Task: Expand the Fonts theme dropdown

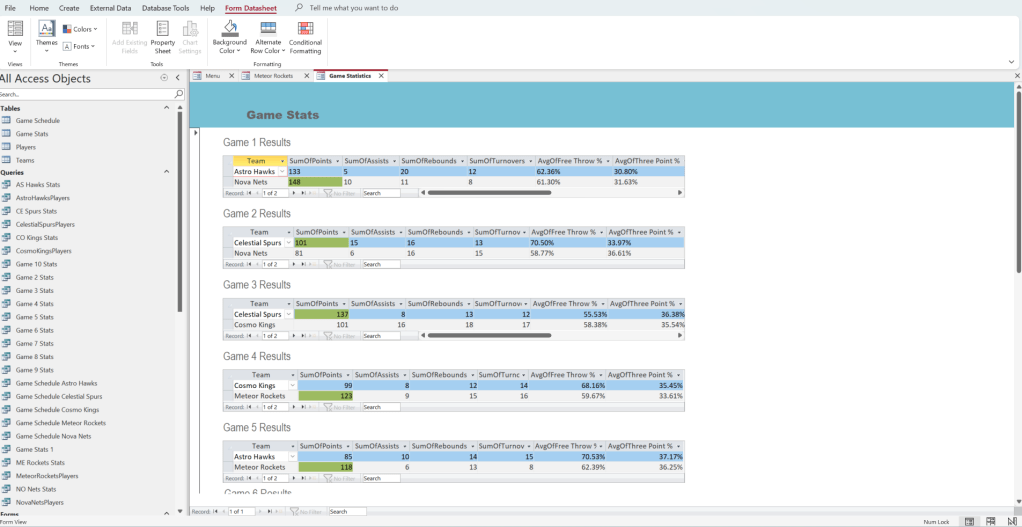Action: coord(80,46)
